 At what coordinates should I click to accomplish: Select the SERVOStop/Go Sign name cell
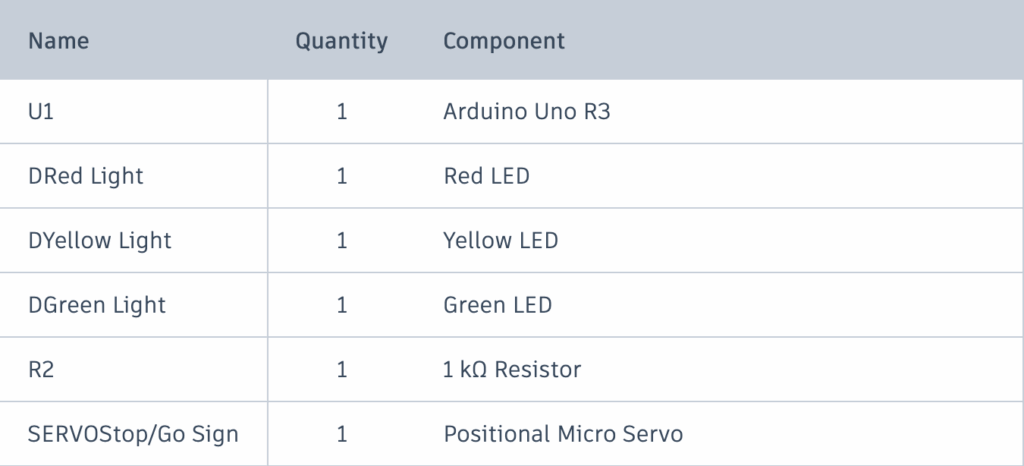(x=133, y=434)
